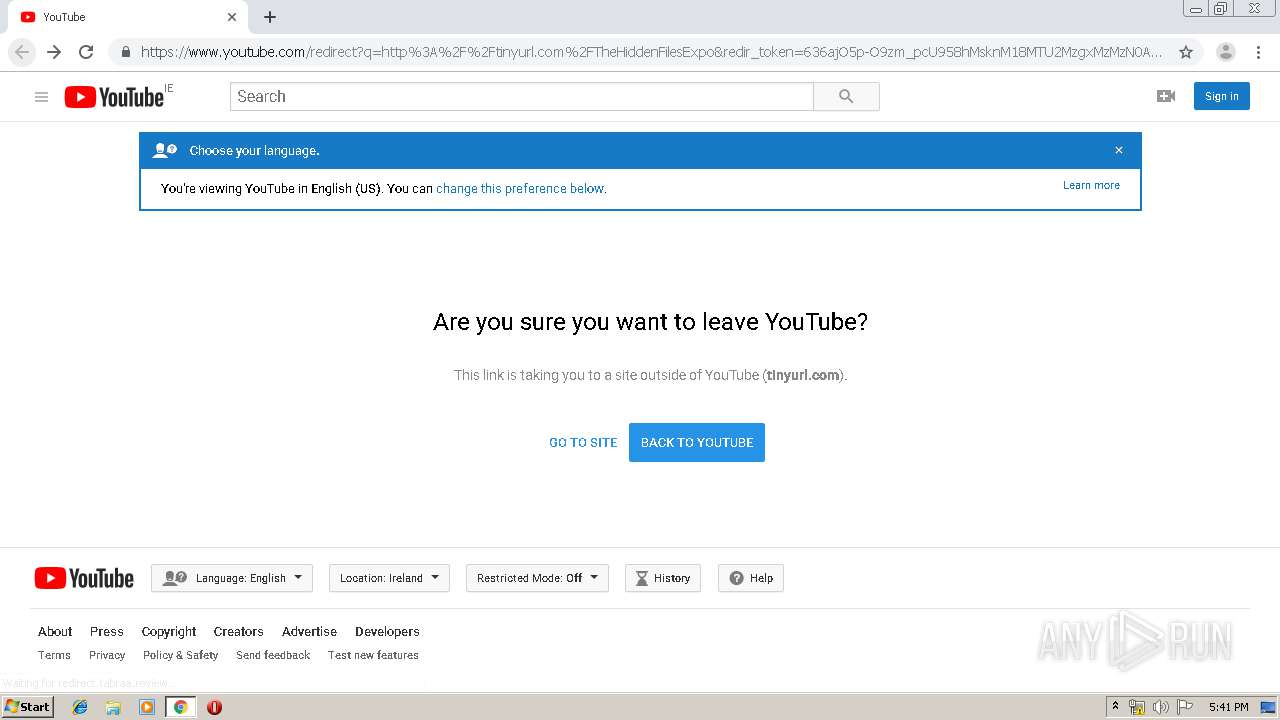This screenshot has width=1280, height=720.
Task: Open Help from the footer
Action: click(751, 578)
